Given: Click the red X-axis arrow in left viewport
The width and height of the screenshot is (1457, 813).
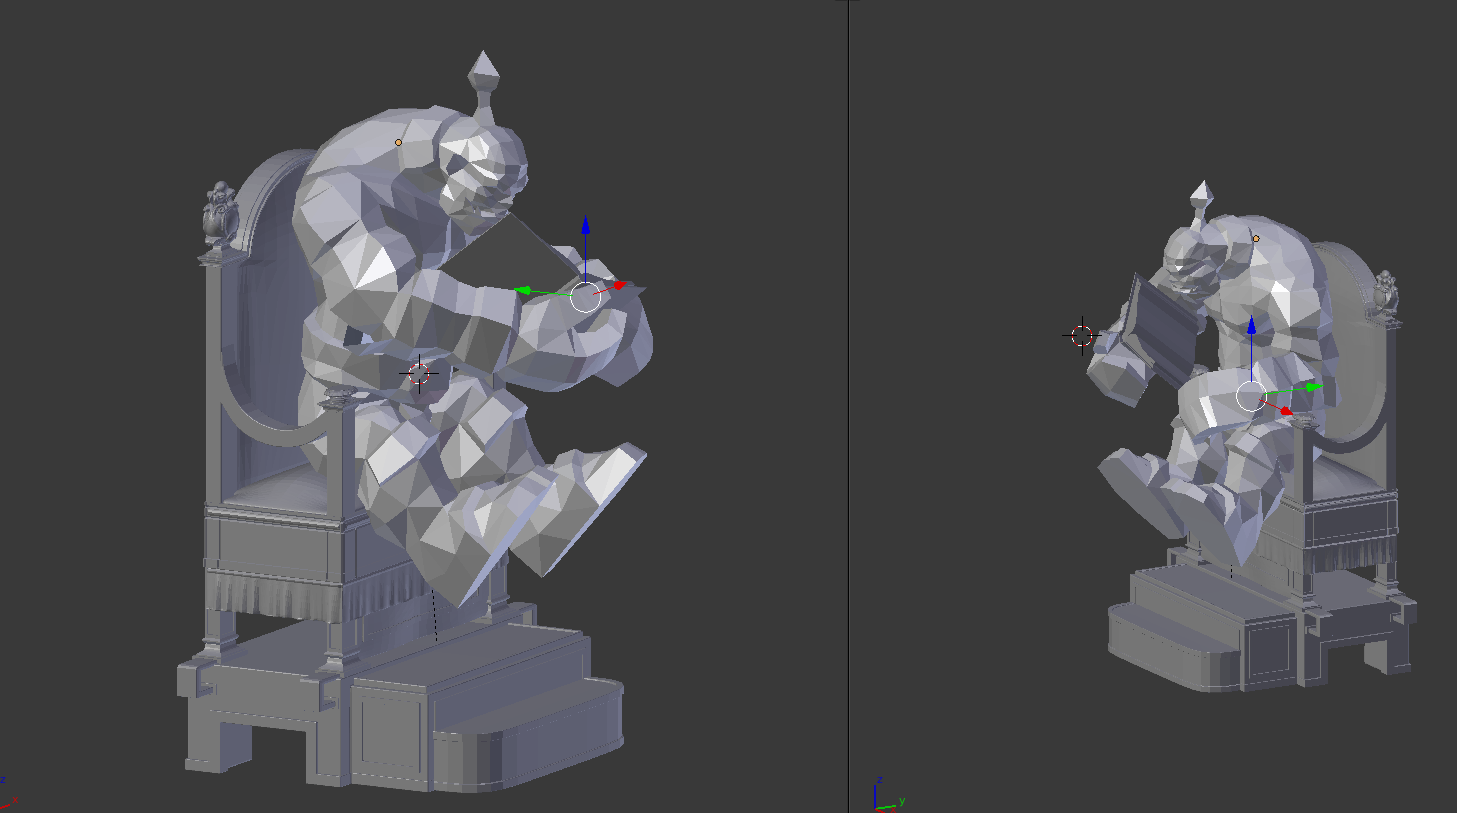Looking at the screenshot, I should pyautogui.click(x=621, y=286).
